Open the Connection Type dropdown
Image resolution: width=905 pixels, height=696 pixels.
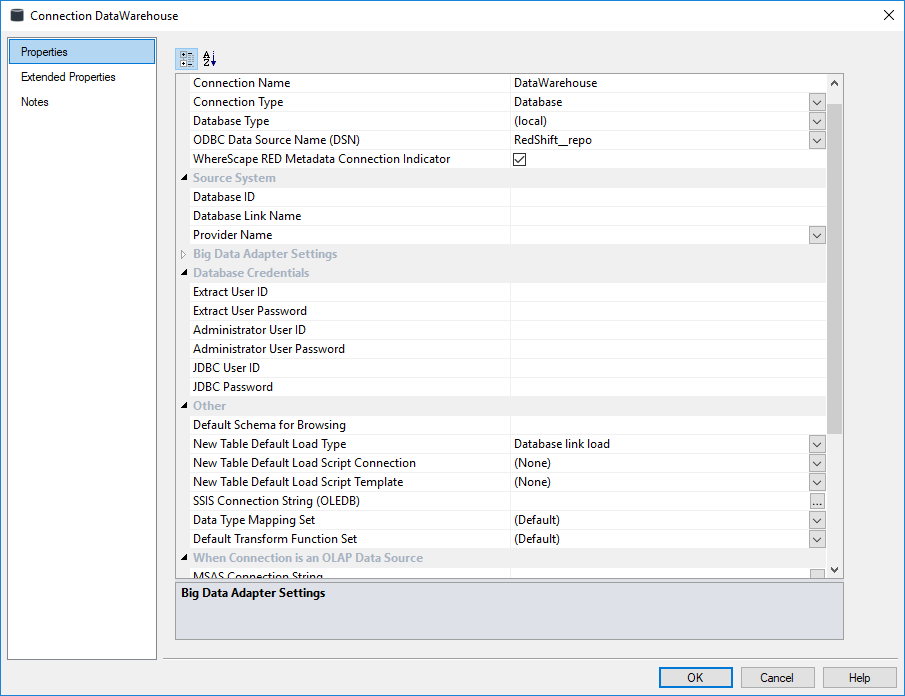tap(817, 102)
